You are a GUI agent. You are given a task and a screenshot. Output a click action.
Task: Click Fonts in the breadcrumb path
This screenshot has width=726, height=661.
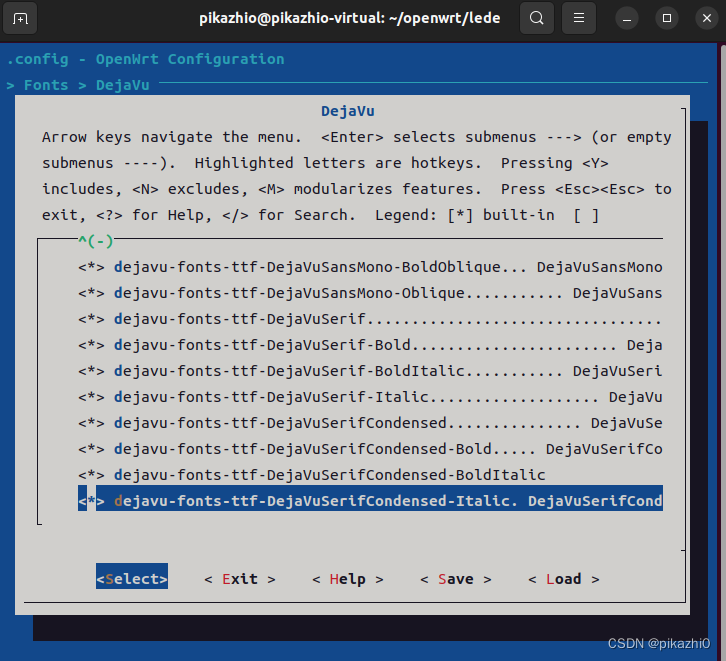point(46,85)
